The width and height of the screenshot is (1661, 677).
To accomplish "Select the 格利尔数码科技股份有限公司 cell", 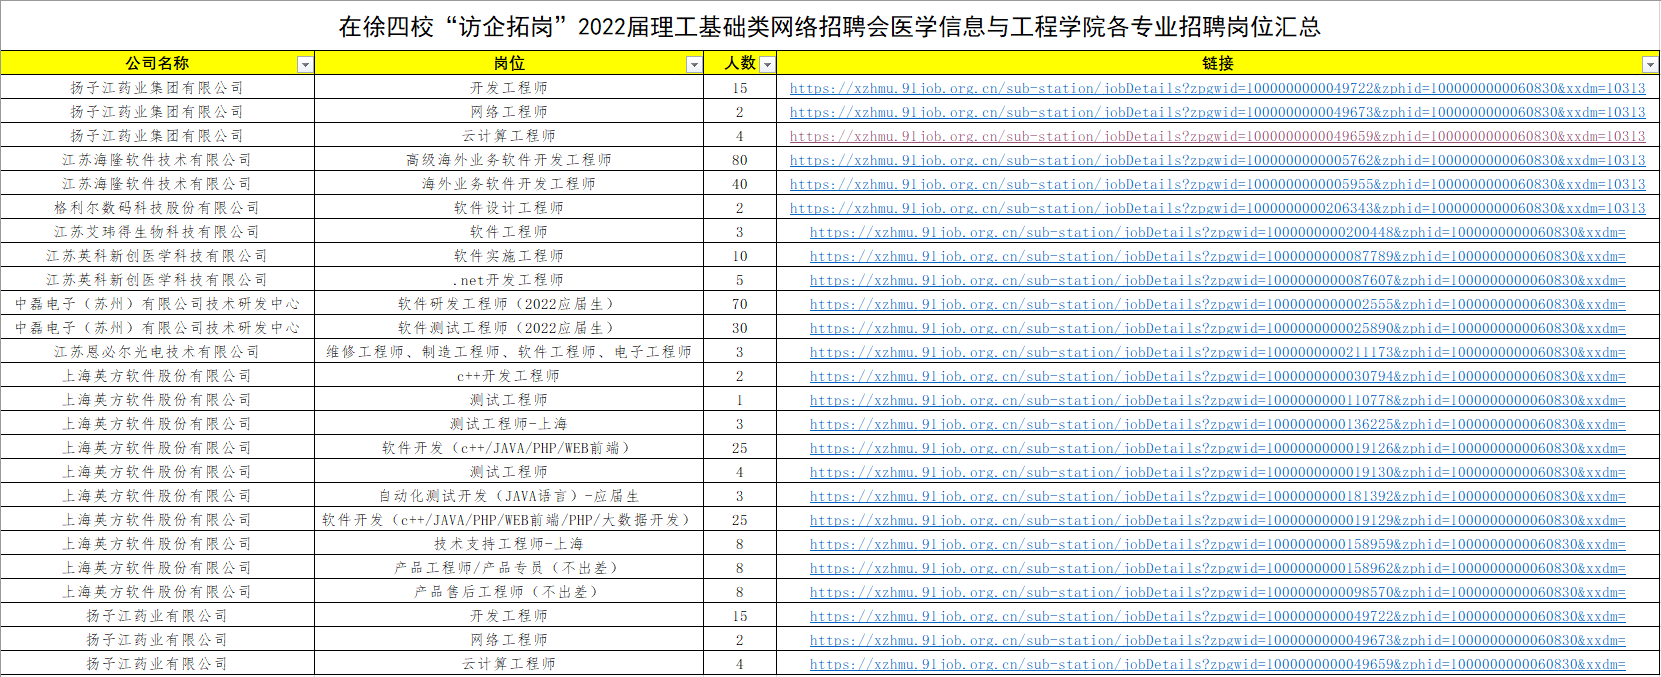I will click(157, 208).
